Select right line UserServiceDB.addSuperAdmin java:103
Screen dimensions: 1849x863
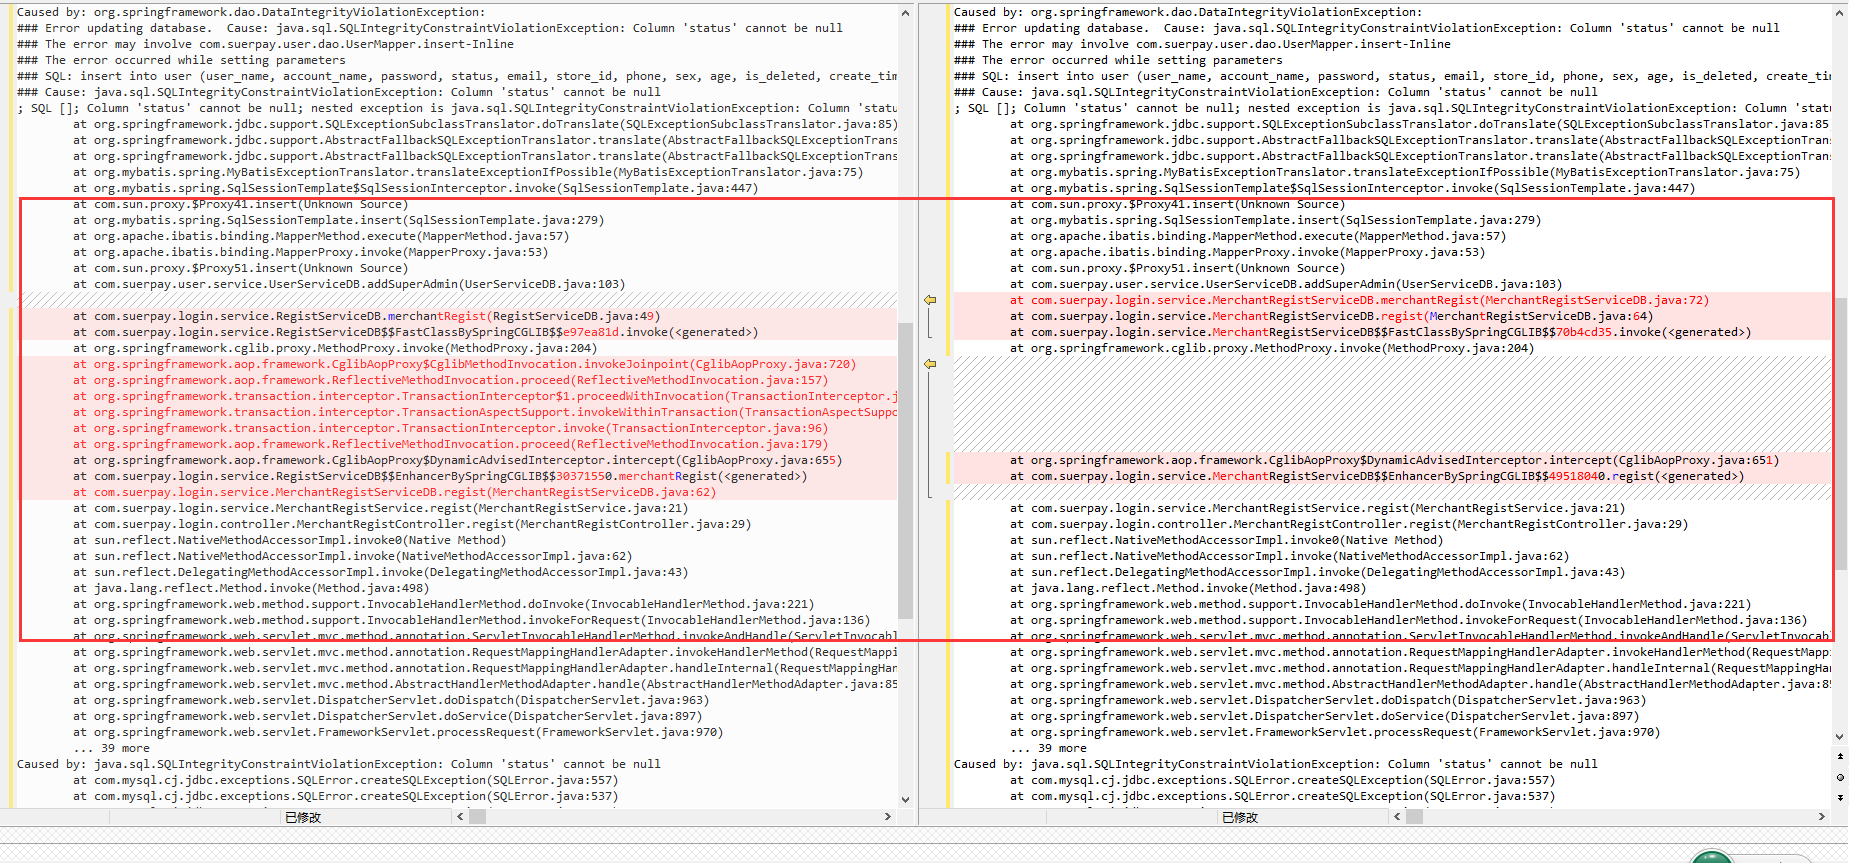pyautogui.click(x=1285, y=284)
